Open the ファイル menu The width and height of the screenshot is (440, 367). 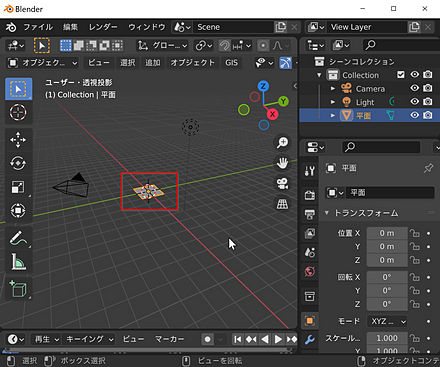38,27
